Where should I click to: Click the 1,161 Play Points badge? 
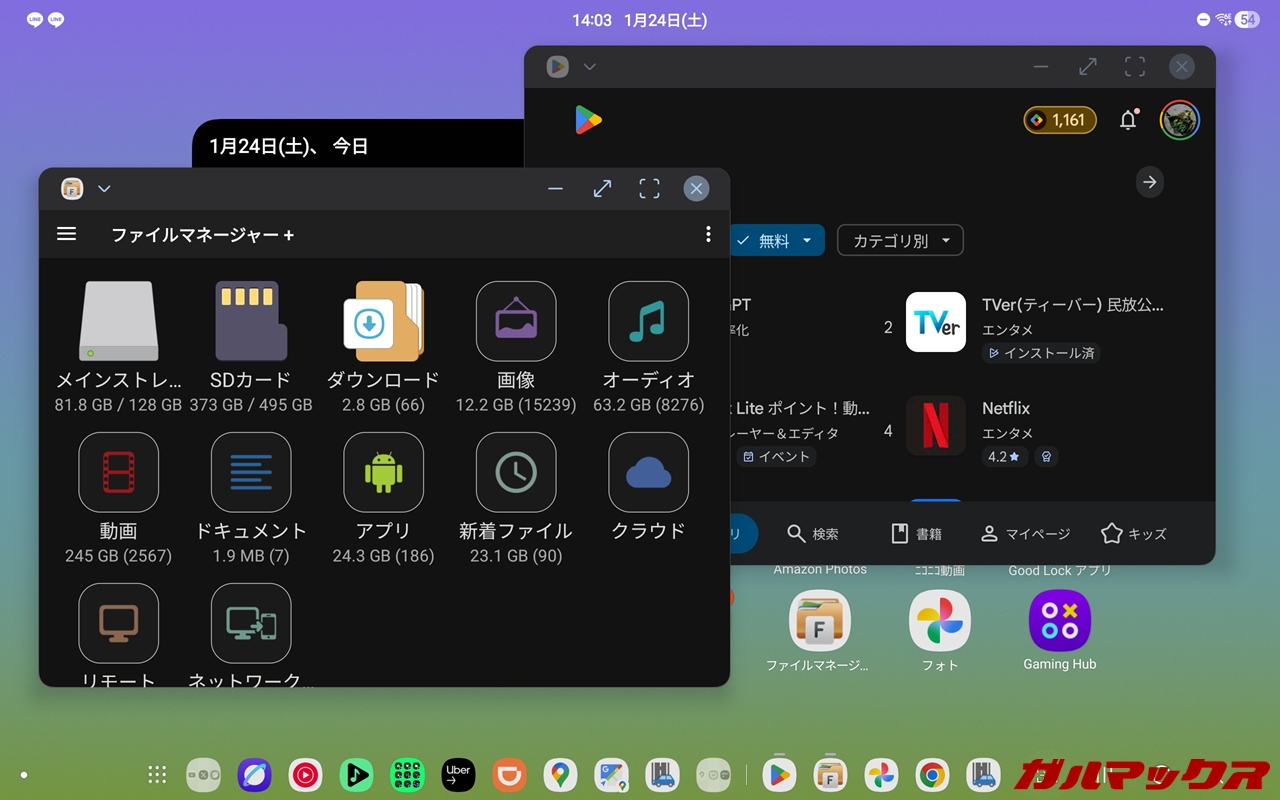click(1059, 121)
